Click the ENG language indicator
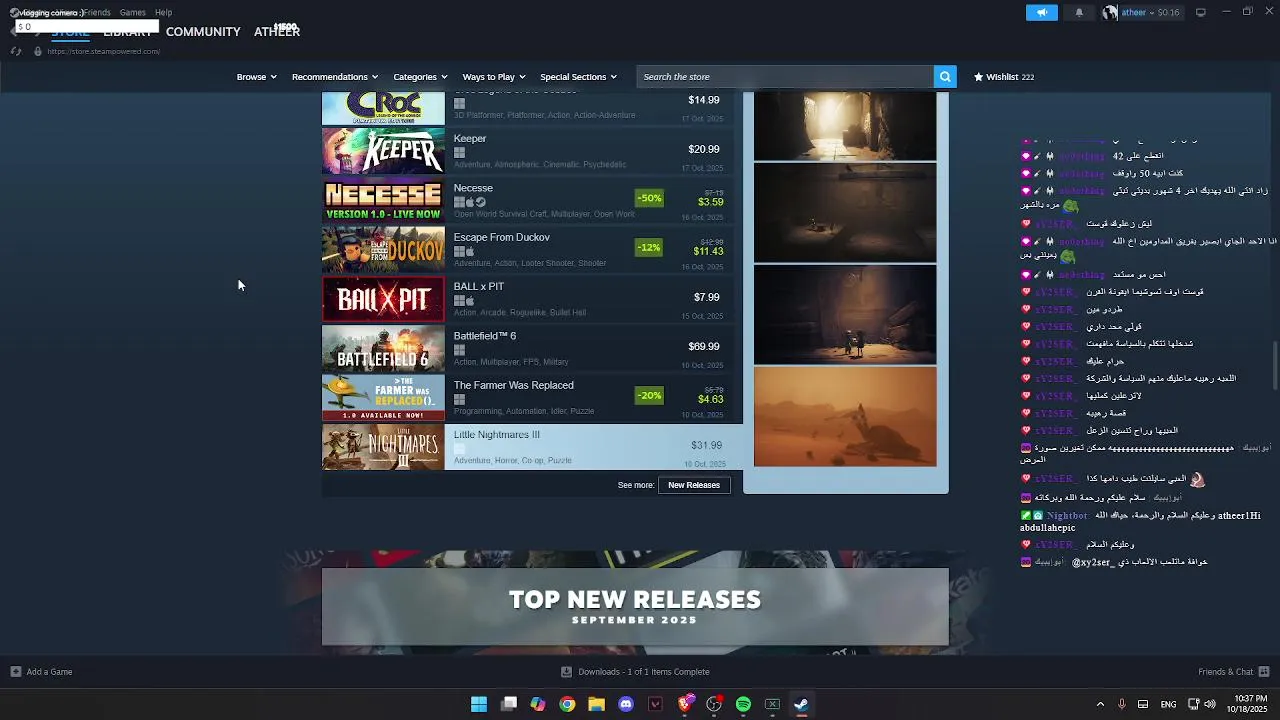 coord(1168,705)
